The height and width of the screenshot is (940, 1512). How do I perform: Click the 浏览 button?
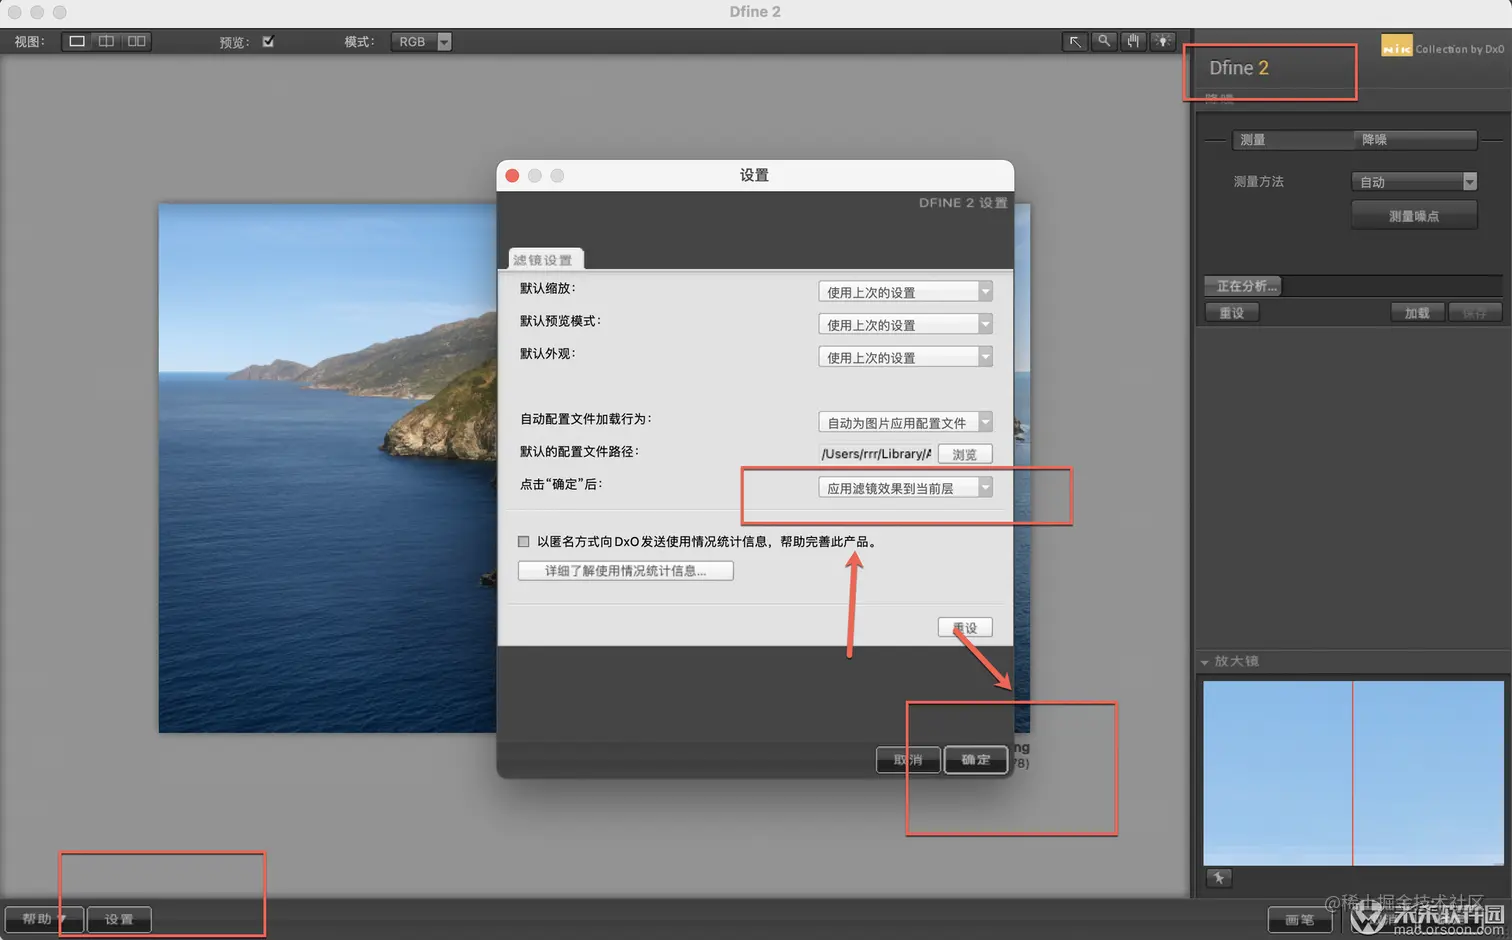965,454
